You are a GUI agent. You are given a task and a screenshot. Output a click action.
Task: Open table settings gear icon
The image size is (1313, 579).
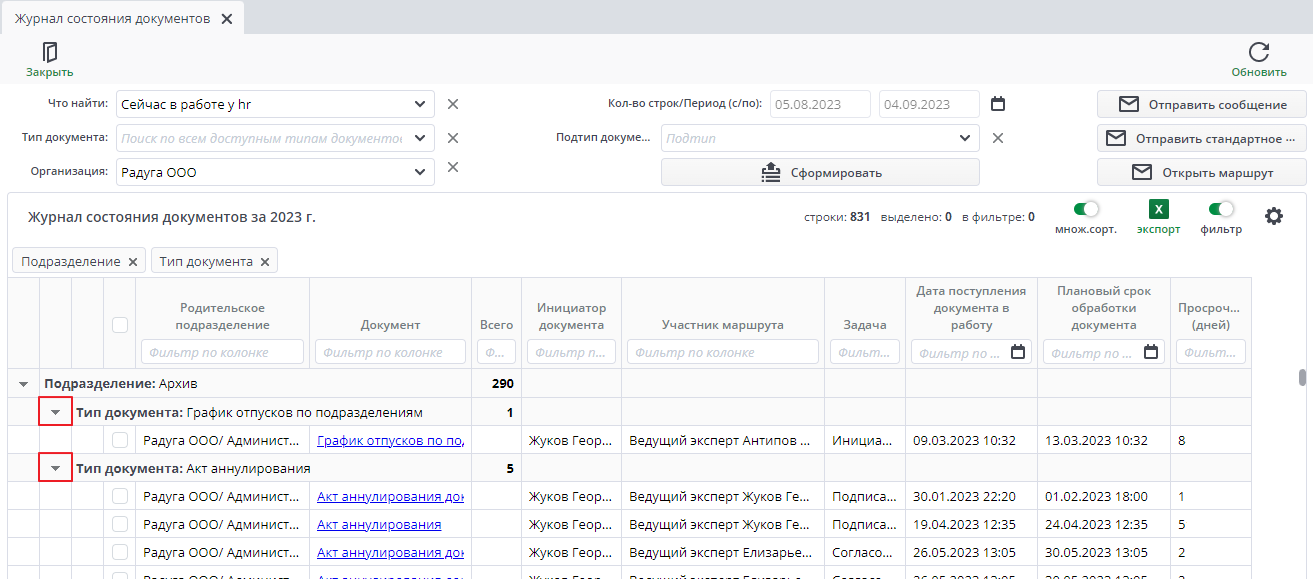tap(1273, 216)
